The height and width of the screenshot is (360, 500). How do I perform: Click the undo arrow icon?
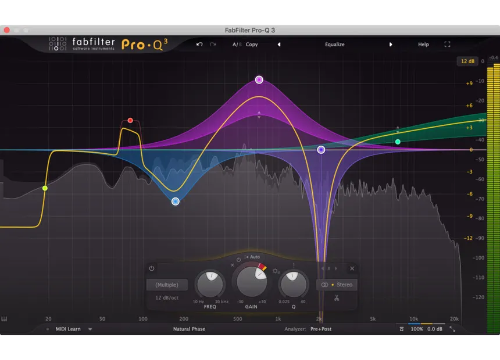pyautogui.click(x=199, y=44)
